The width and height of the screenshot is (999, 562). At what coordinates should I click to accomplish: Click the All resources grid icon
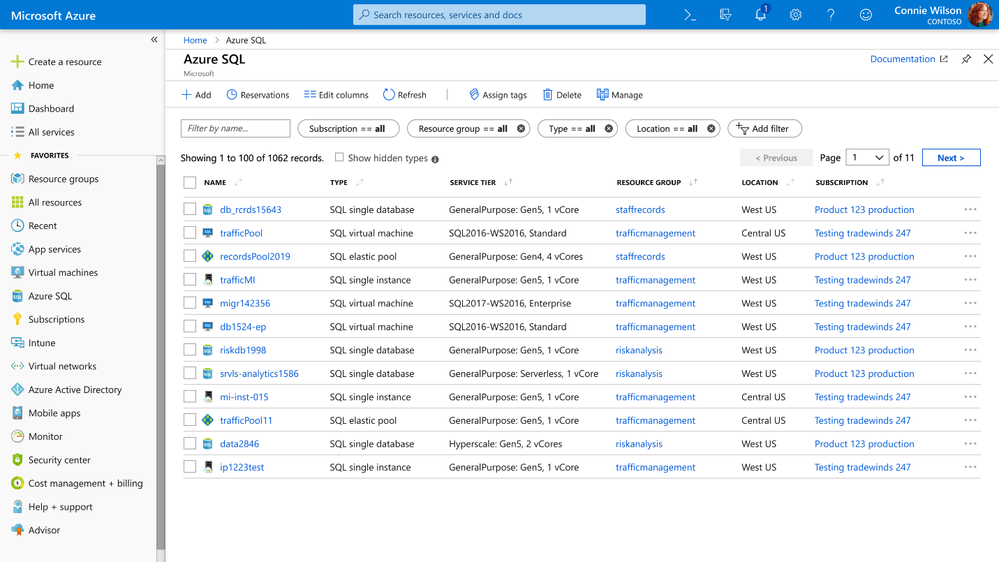coord(17,203)
